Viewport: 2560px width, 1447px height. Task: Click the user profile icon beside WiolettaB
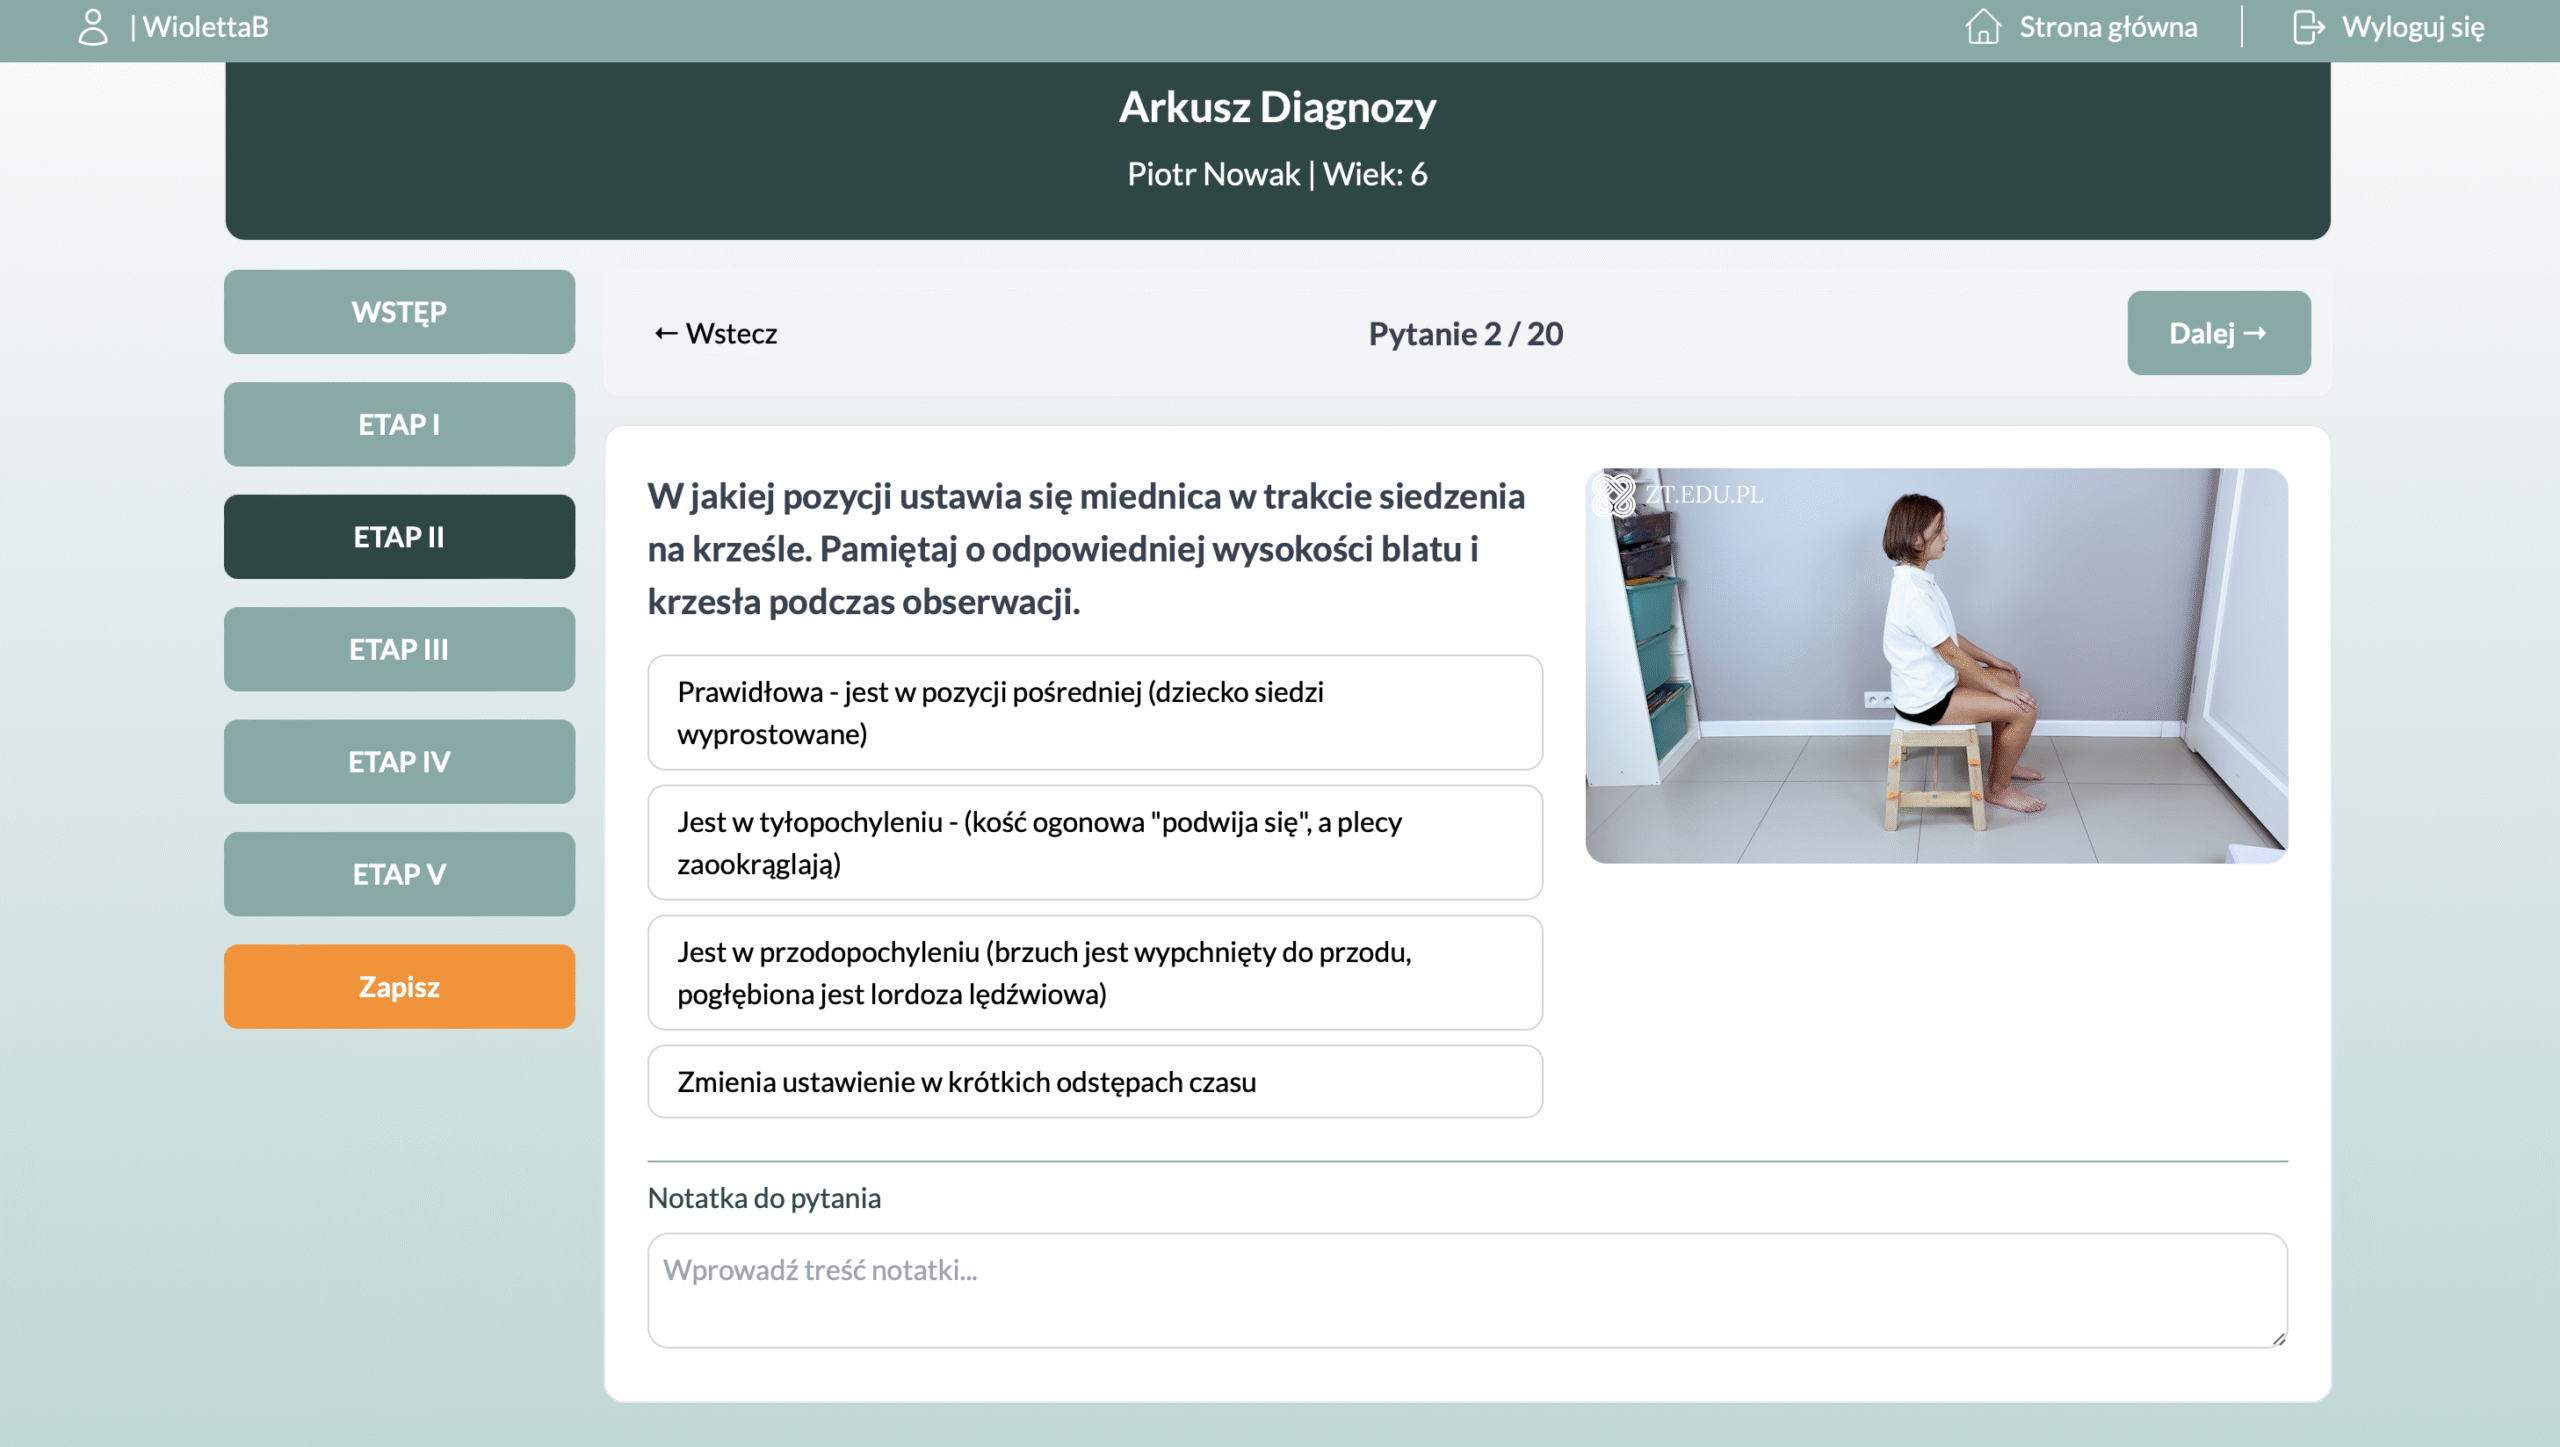tap(92, 27)
